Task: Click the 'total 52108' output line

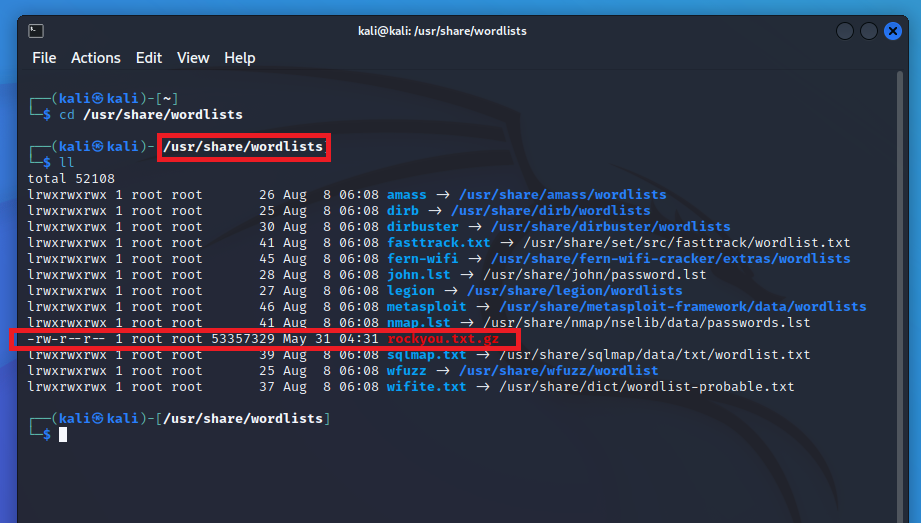Action: click(x=71, y=179)
